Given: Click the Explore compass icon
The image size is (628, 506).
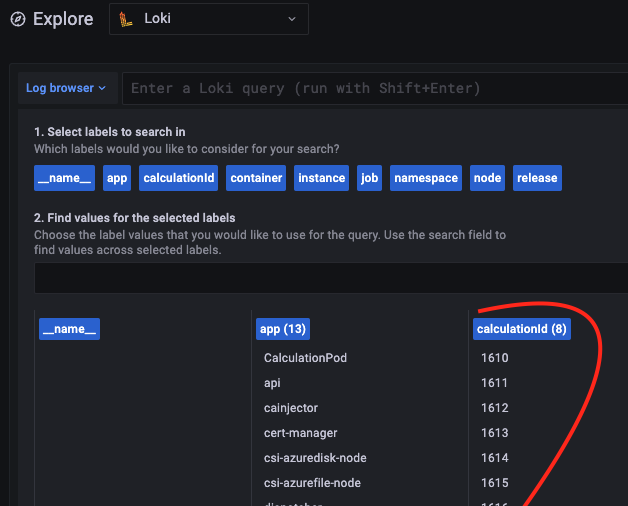Looking at the screenshot, I should coord(18,19).
